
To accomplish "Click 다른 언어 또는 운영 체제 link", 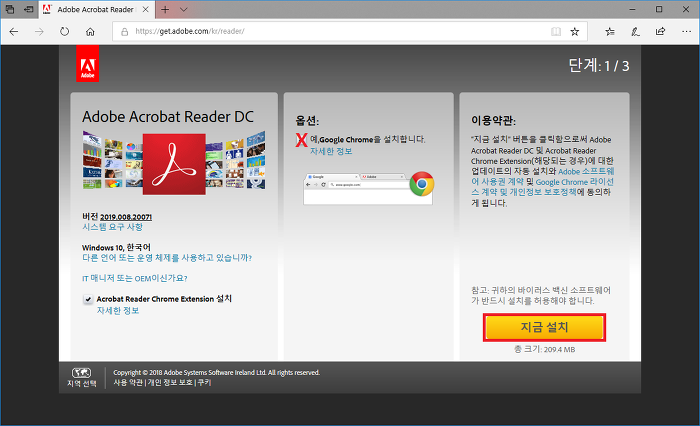I will tap(167, 258).
